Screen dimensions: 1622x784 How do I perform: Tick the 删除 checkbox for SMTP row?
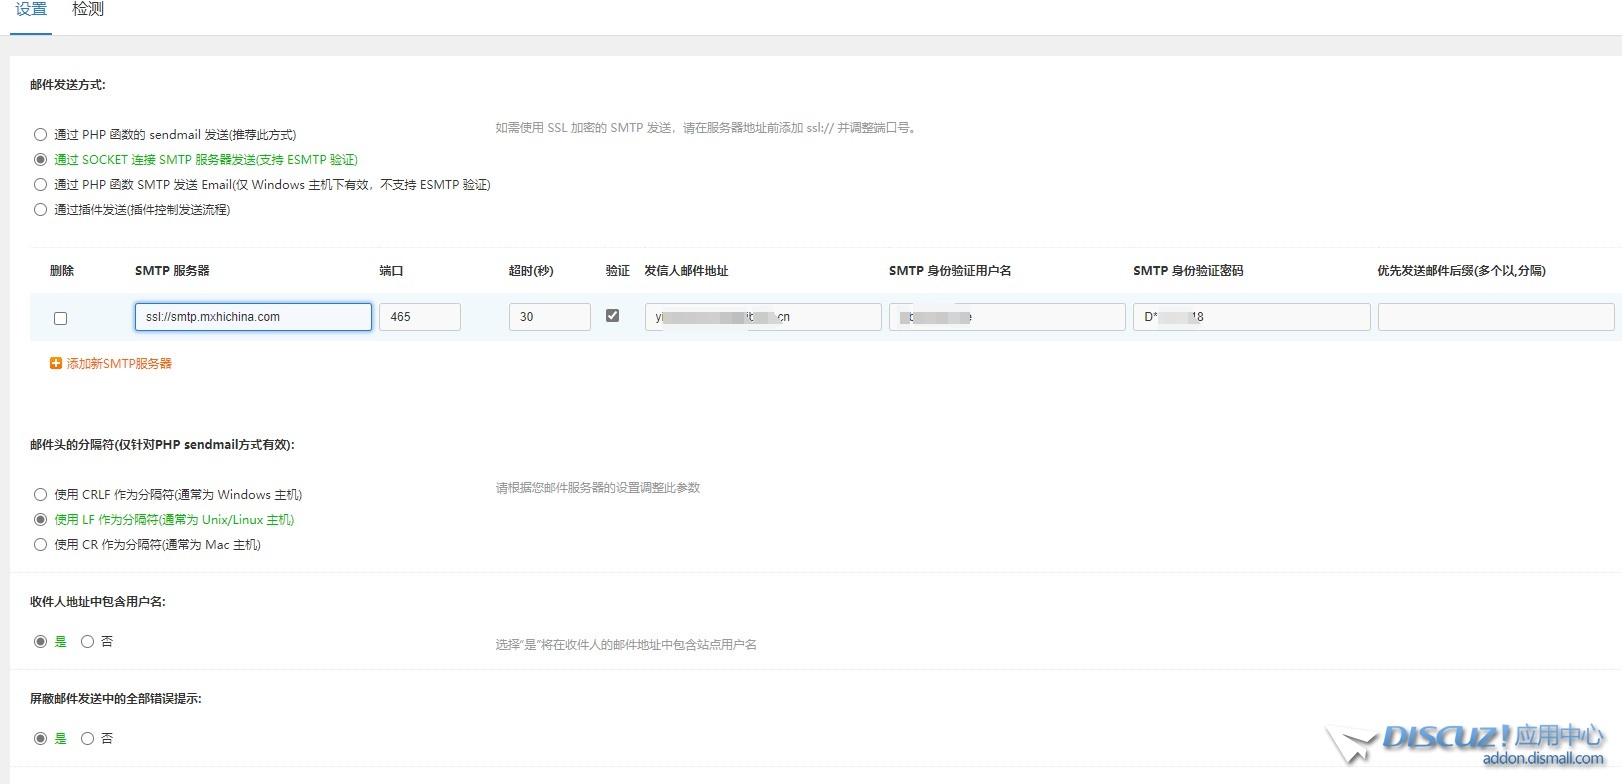coord(60,318)
